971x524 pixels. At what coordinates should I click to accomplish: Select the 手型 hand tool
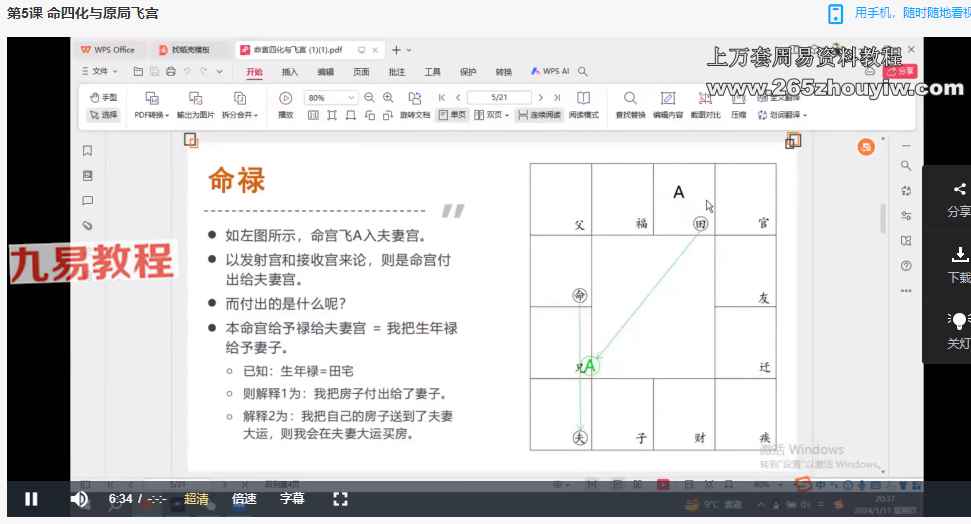(x=103, y=98)
